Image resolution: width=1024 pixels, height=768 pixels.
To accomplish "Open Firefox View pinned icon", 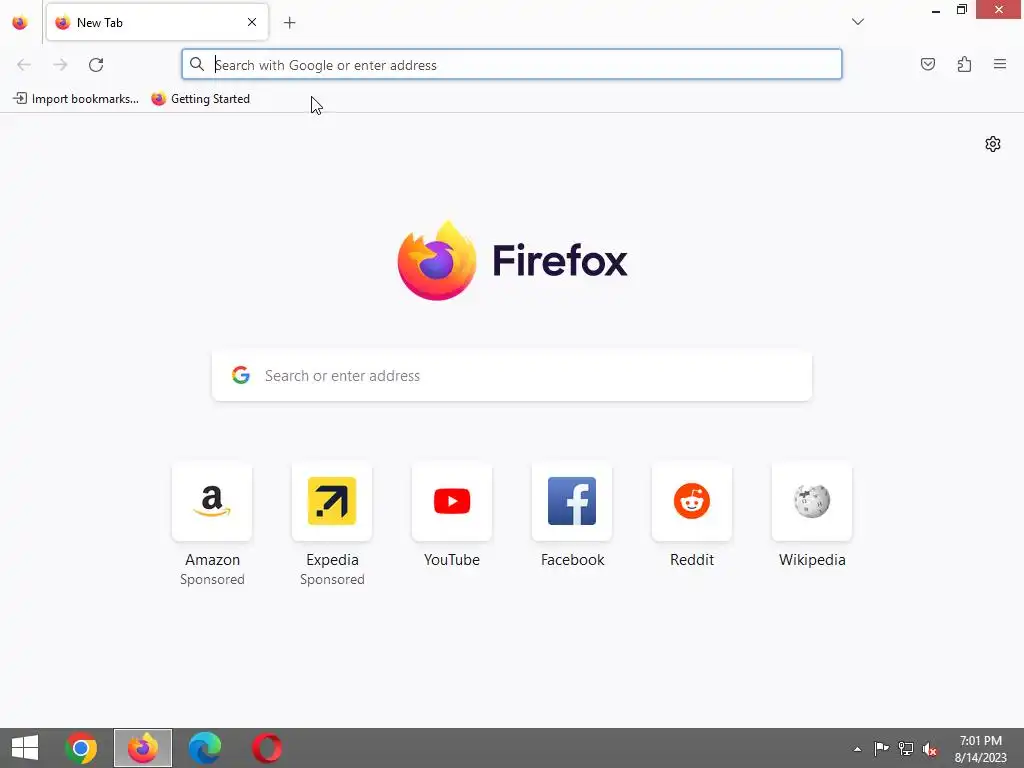I will [x=20, y=22].
